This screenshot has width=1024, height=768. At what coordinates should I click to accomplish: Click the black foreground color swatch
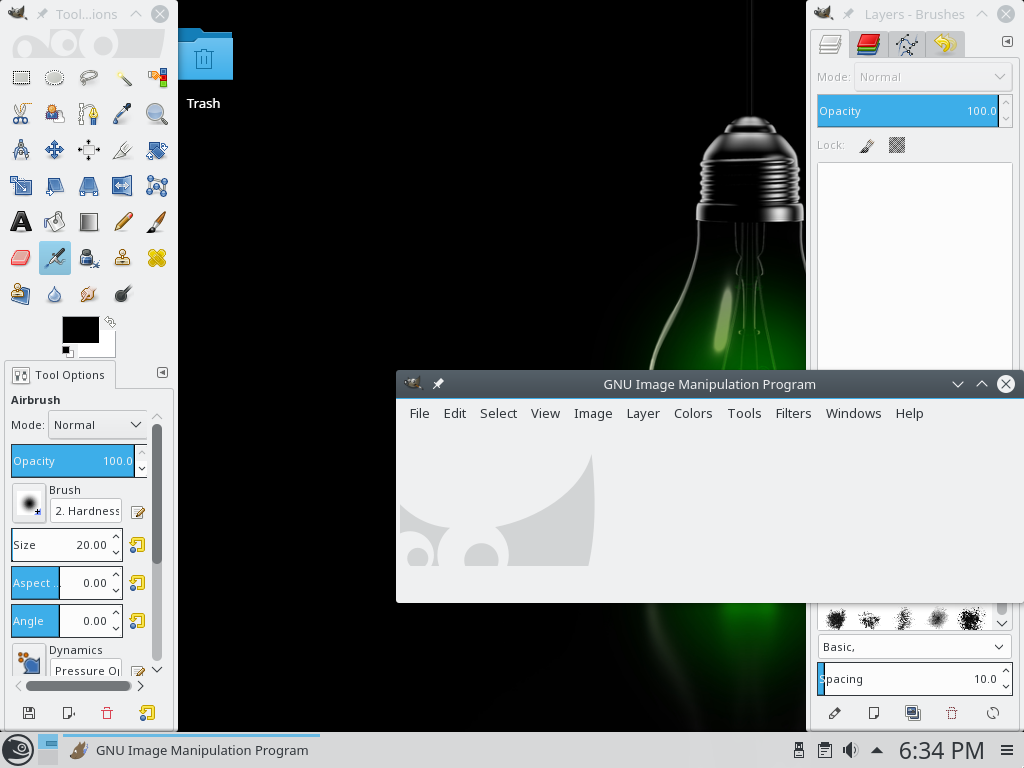point(80,330)
